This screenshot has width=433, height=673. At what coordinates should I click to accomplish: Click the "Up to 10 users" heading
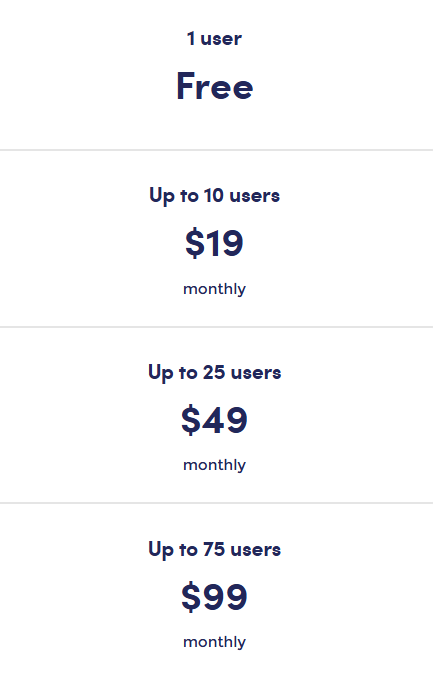coord(214,196)
